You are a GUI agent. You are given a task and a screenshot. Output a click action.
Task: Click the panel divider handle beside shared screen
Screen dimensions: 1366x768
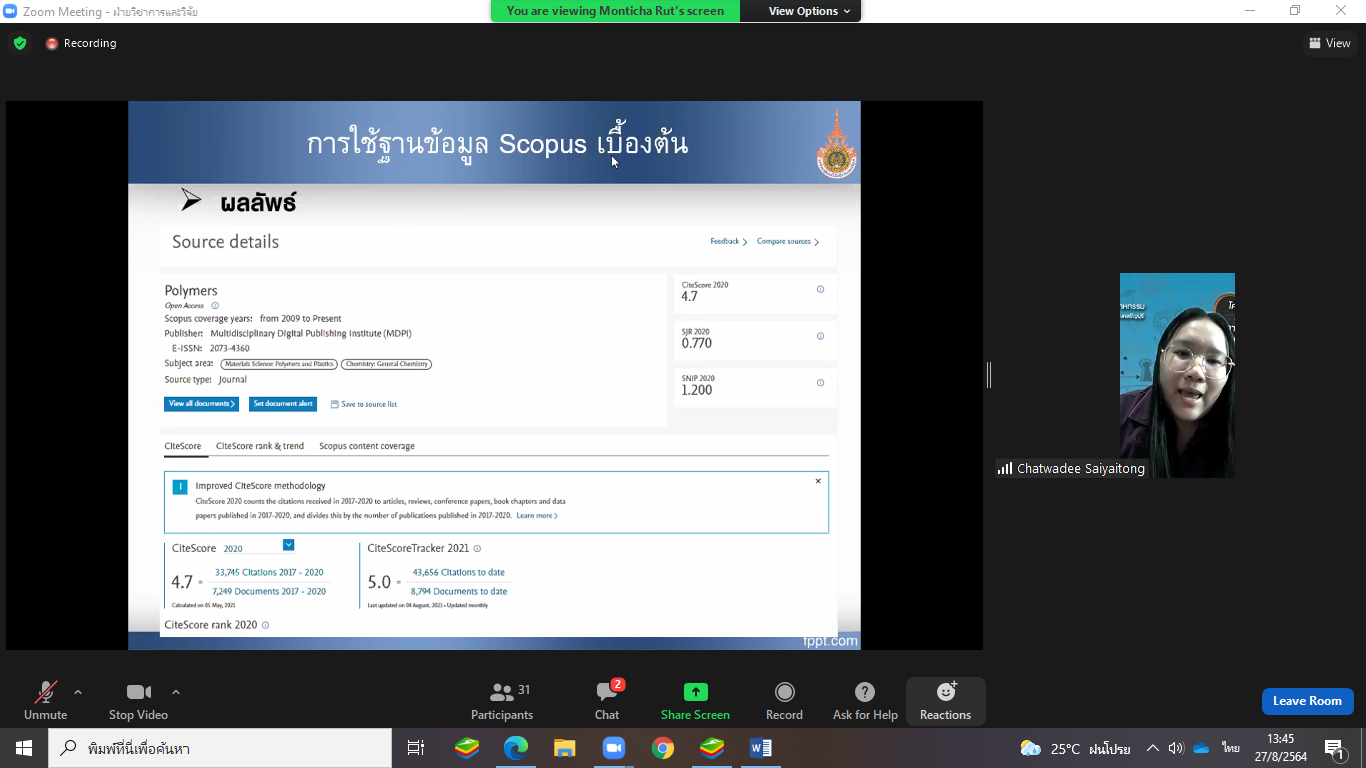click(x=989, y=375)
